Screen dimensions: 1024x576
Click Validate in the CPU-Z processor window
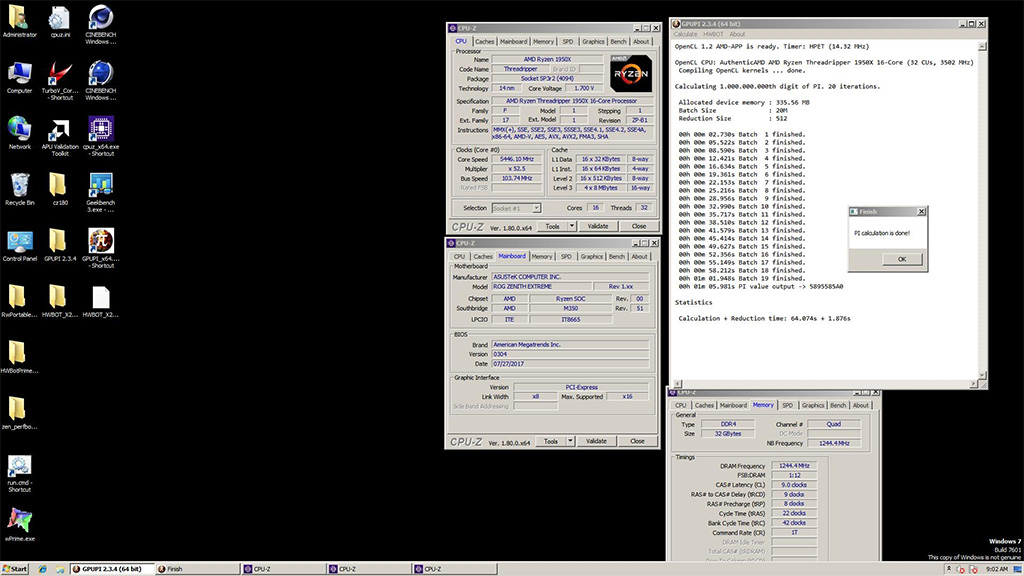598,227
